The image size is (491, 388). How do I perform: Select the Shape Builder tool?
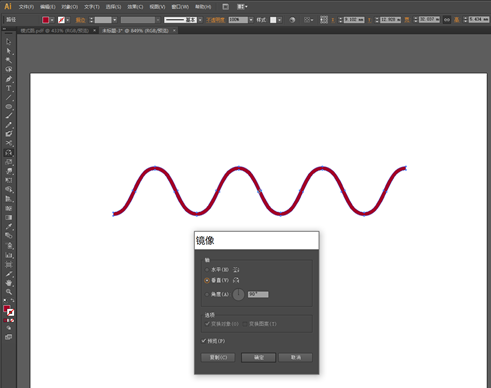[9, 190]
